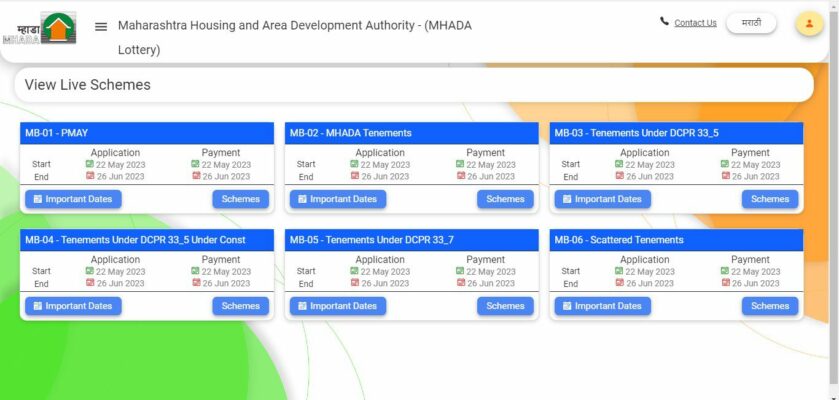Screen dimensions: 839x400
Task: Click MB-06 application start date 22 May 2023
Action: 650,272
